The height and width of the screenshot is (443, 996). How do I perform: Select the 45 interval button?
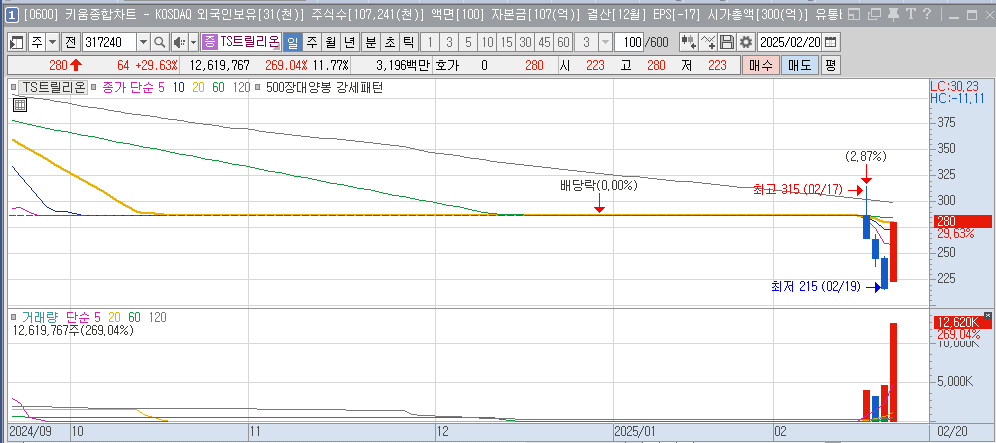tap(544, 43)
